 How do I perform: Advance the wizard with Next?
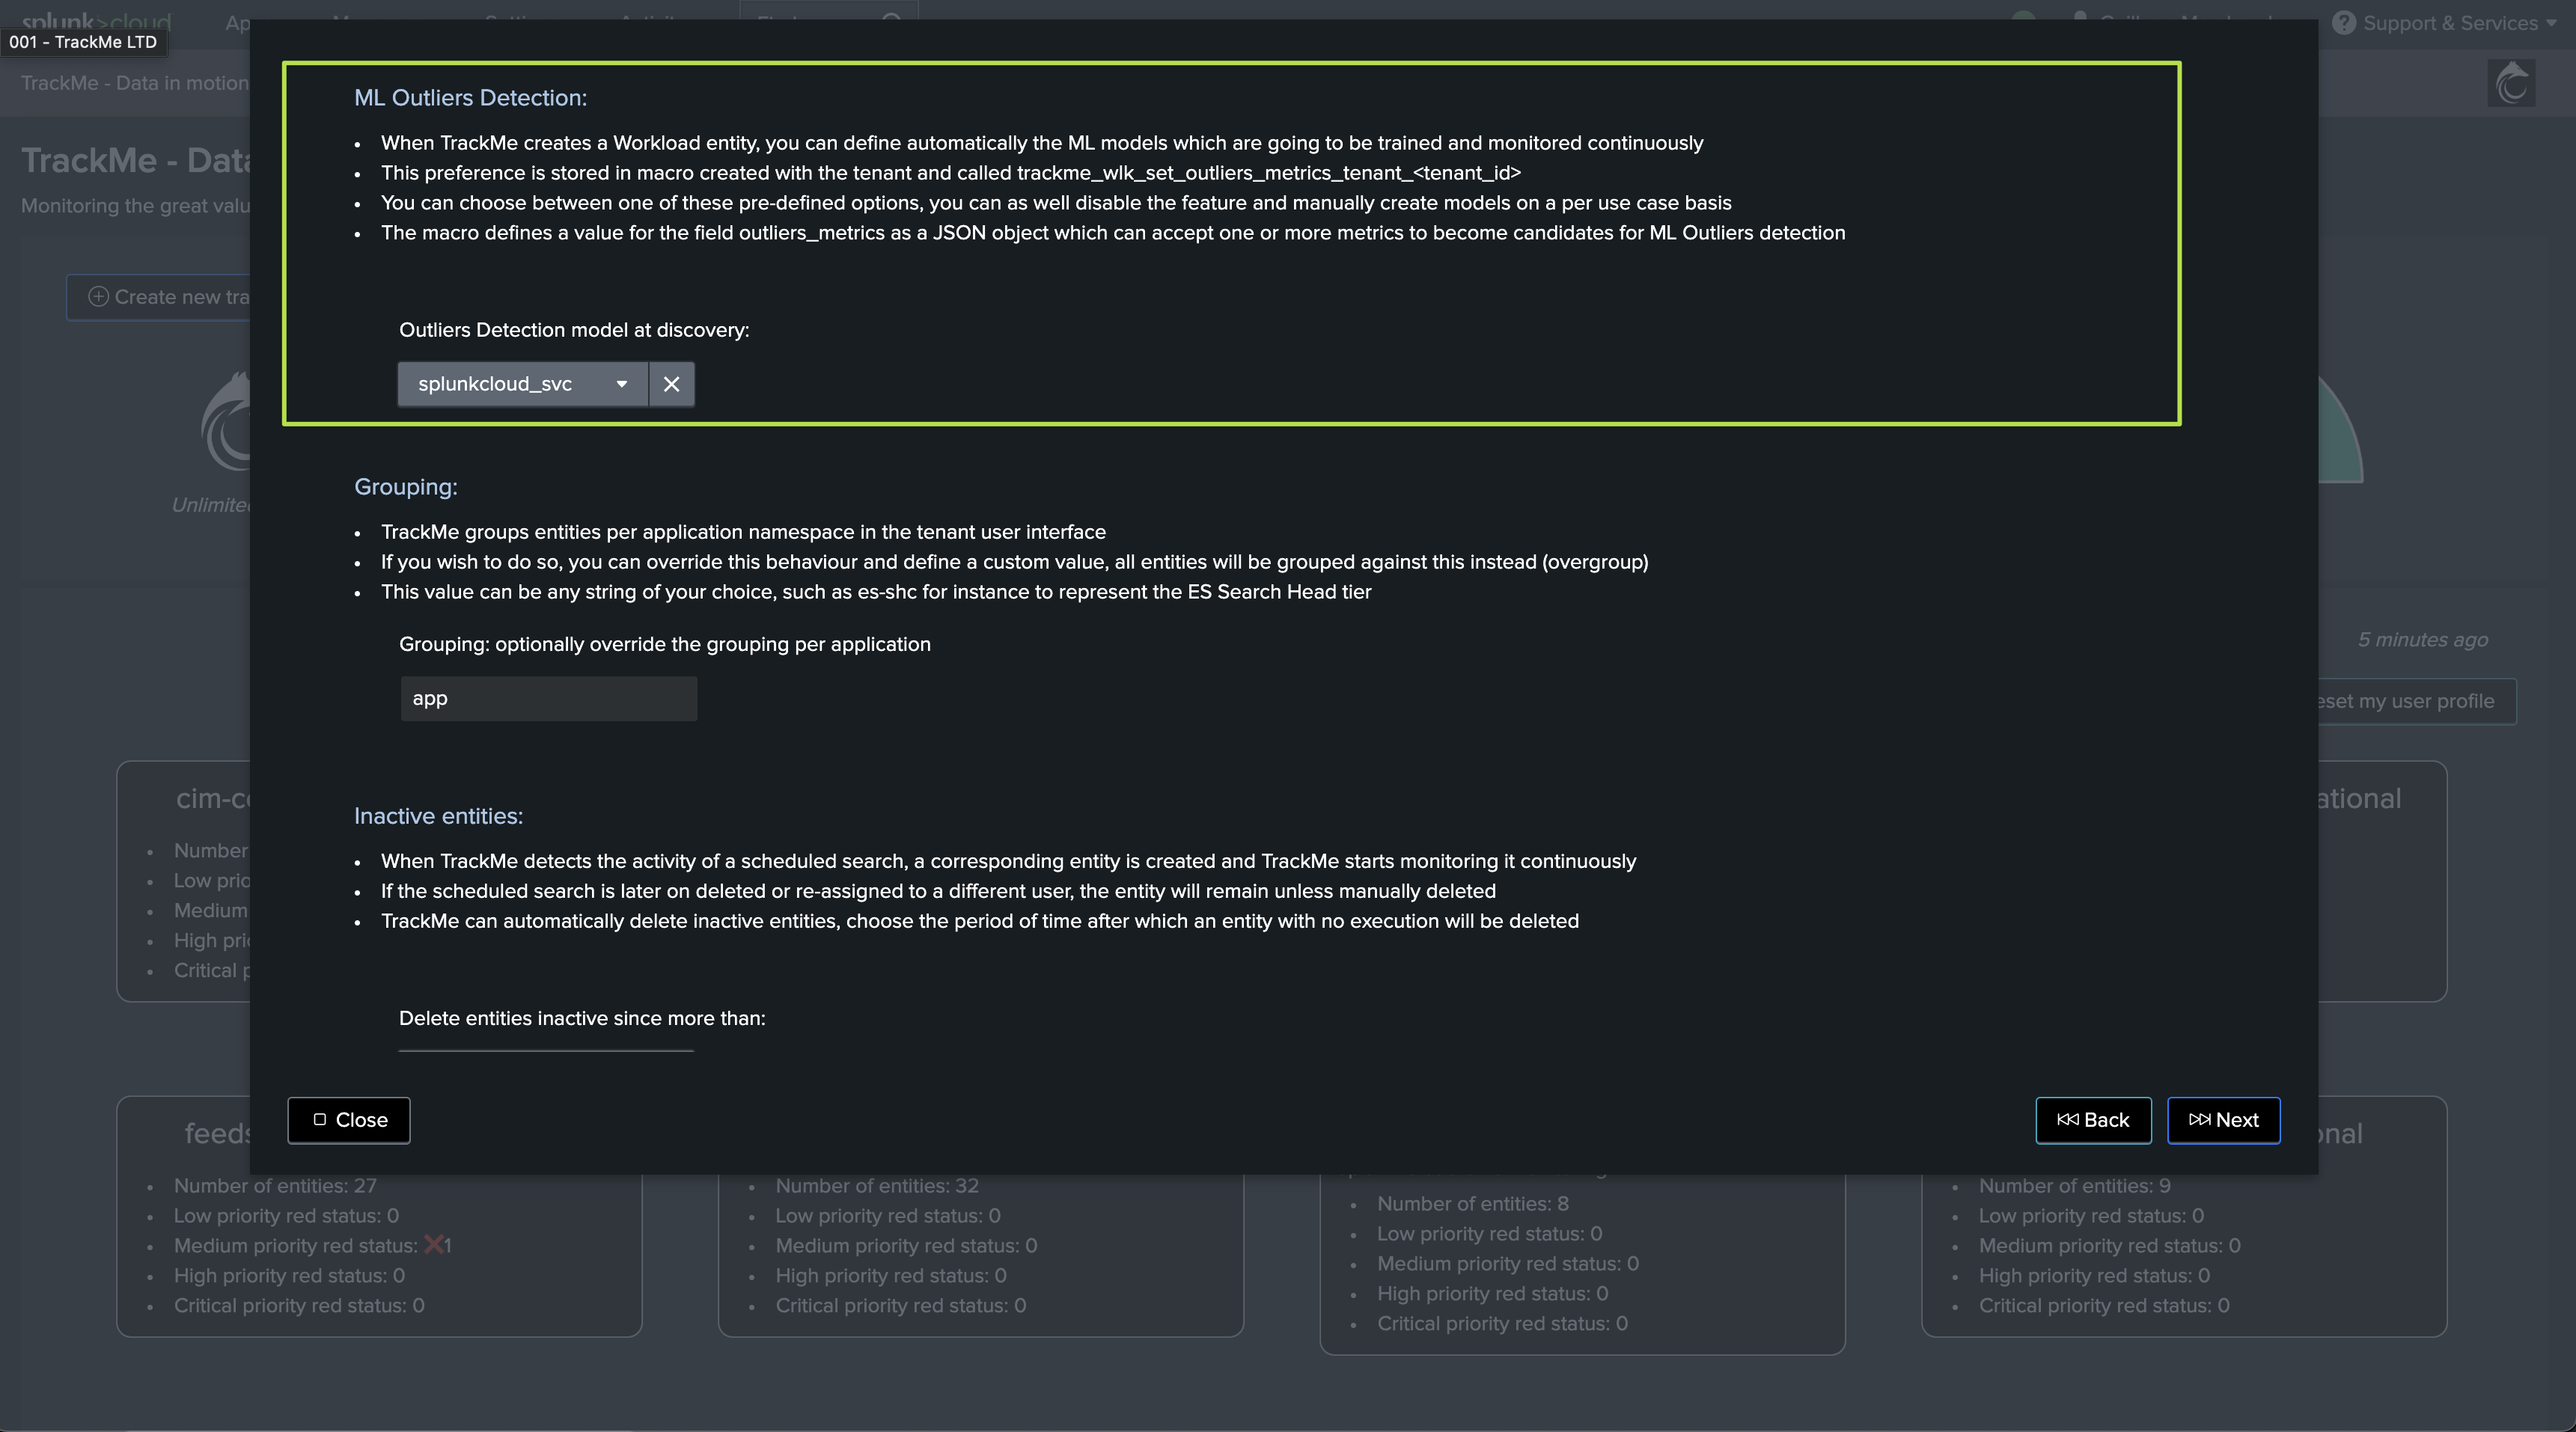[2223, 1120]
